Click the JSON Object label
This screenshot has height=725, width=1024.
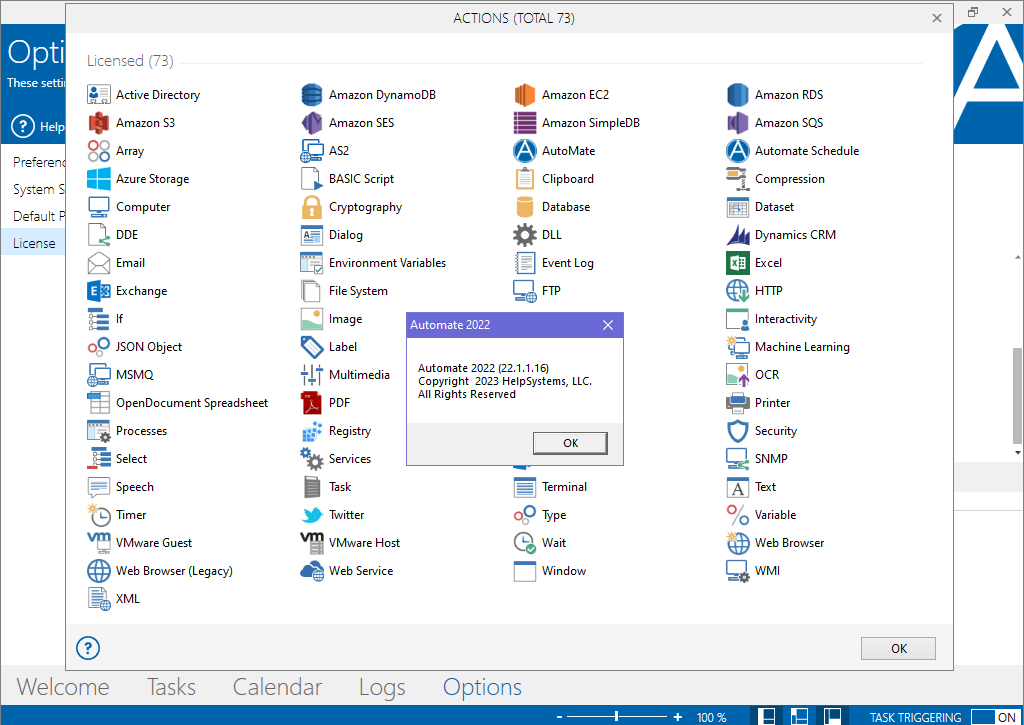tap(149, 347)
